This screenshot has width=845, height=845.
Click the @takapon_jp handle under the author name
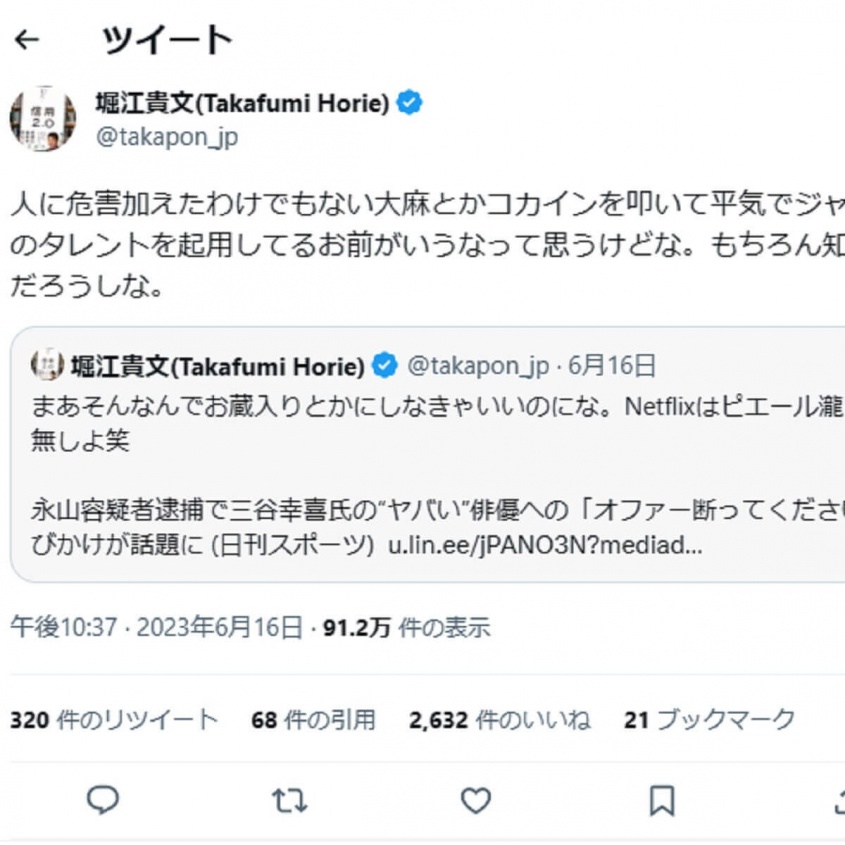(x=166, y=137)
